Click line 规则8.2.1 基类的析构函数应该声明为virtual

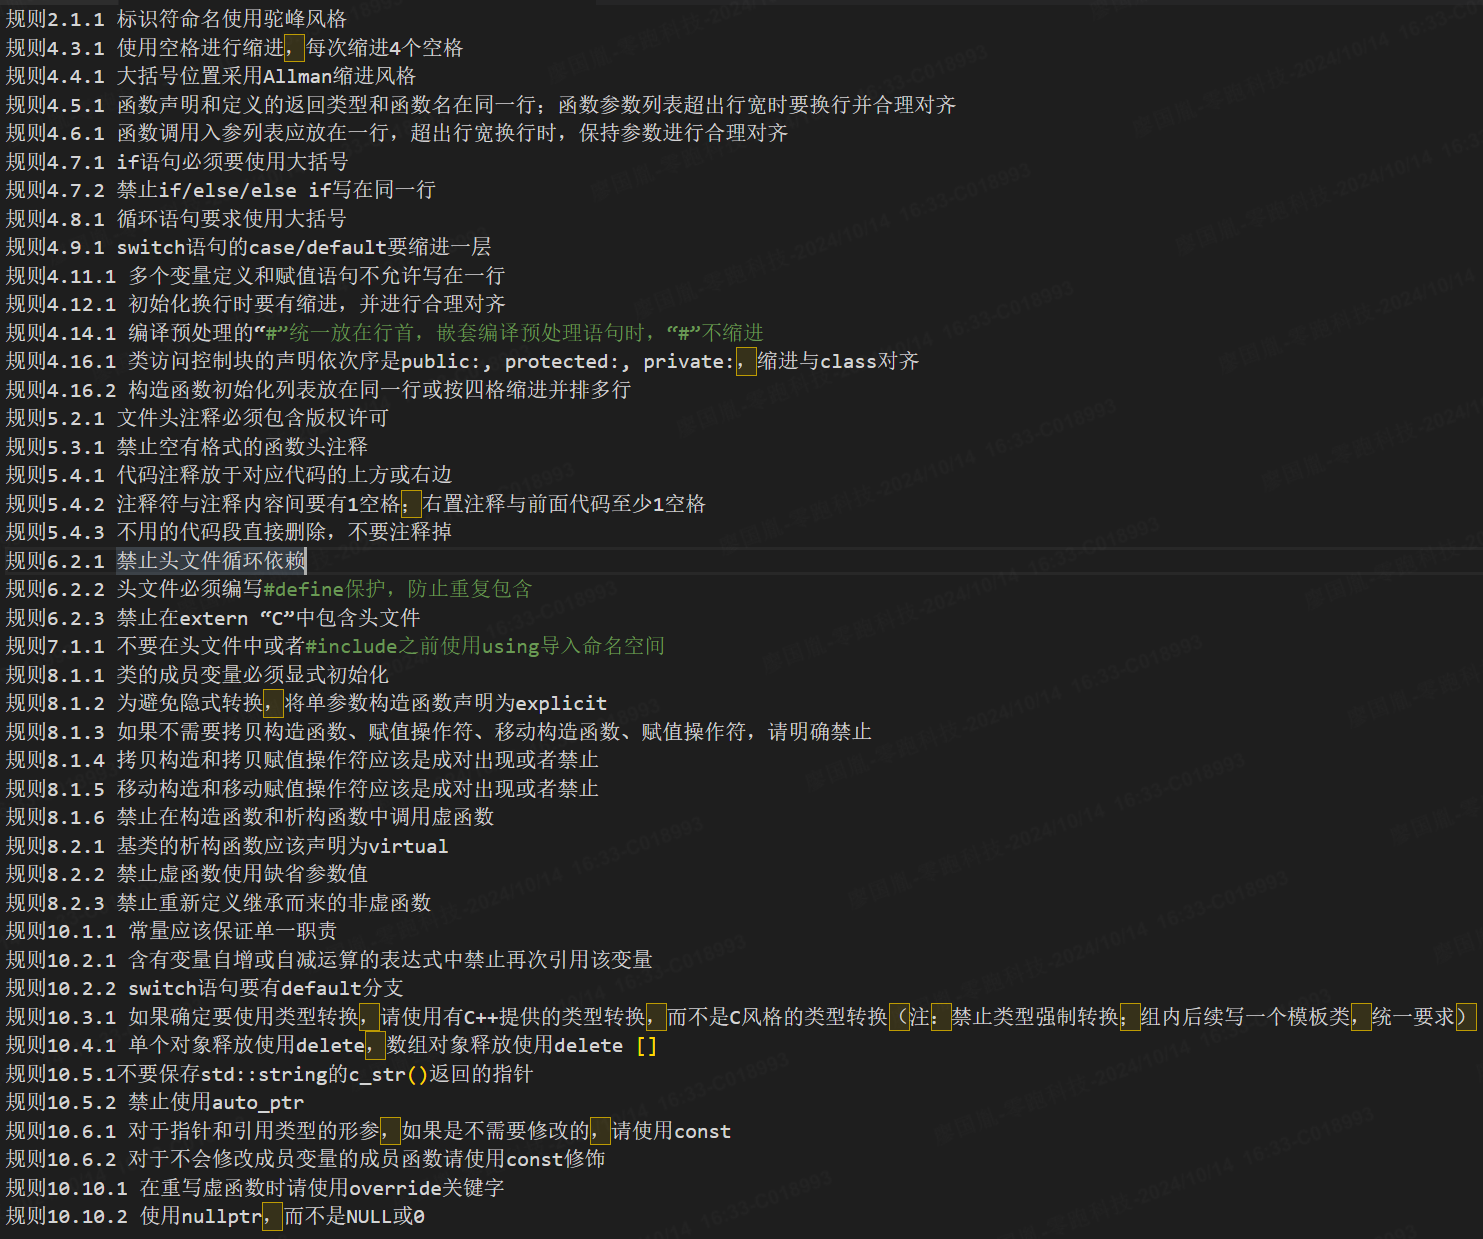227,846
